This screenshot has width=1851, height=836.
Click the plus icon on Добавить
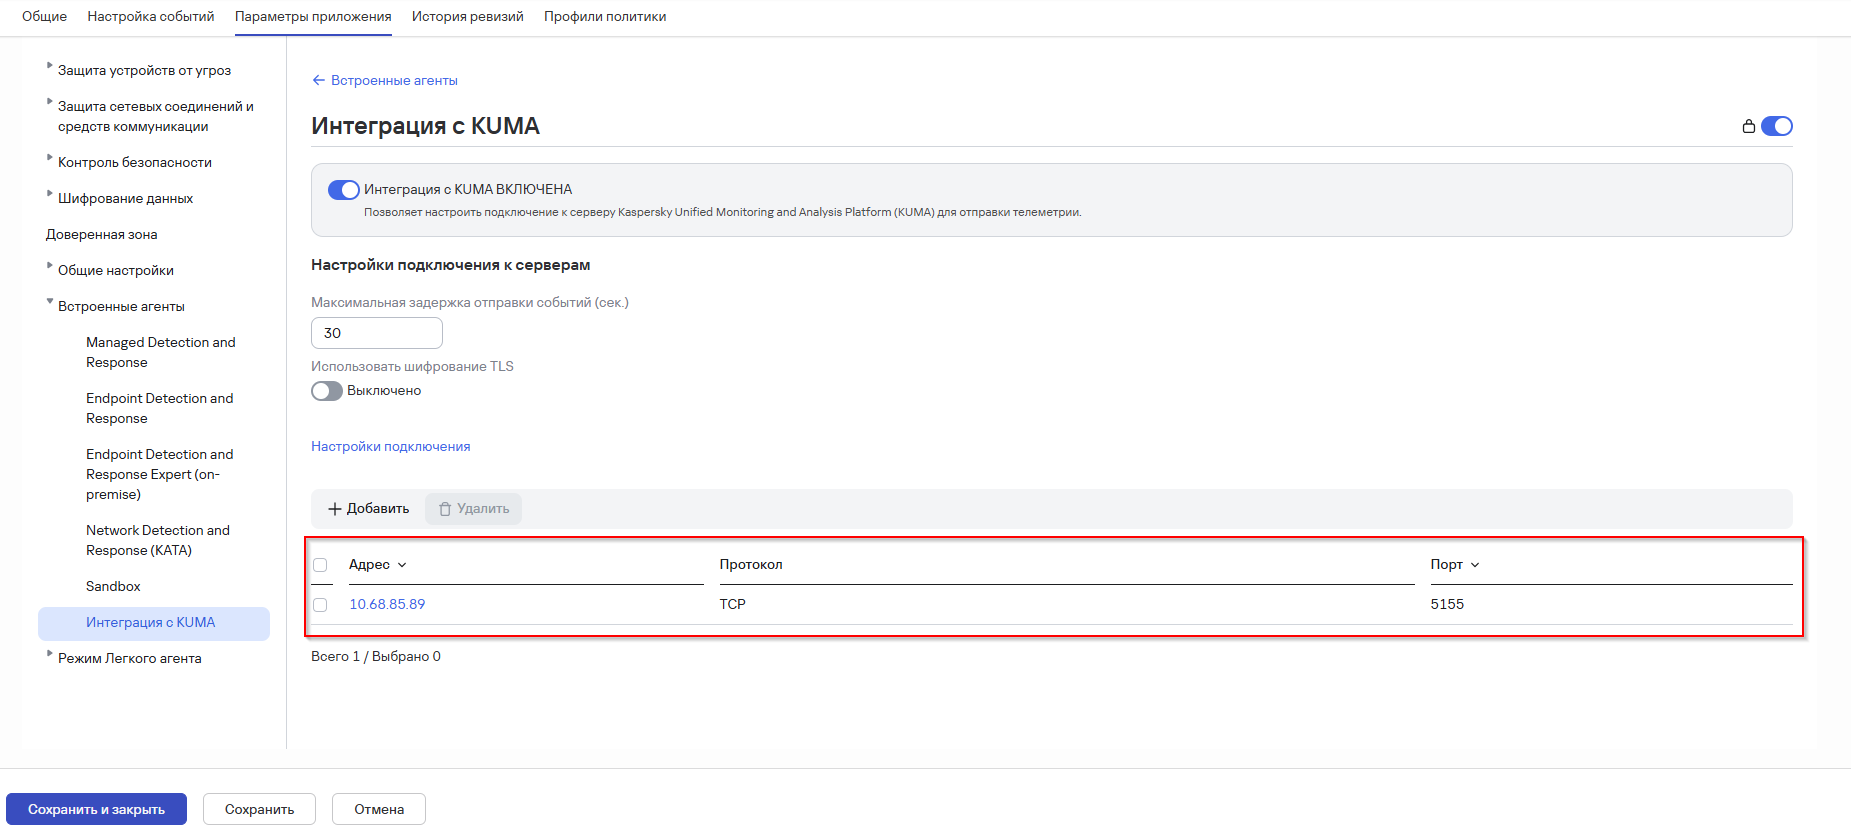(335, 509)
